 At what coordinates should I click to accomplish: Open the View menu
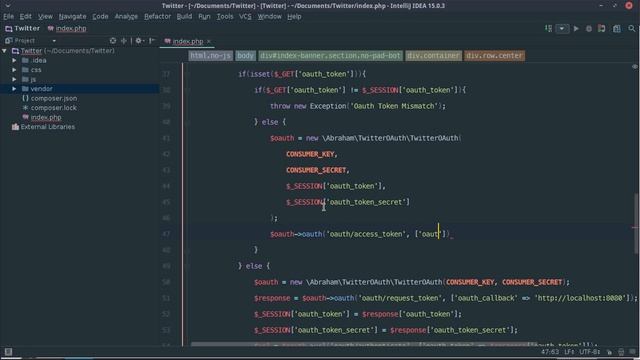[45, 17]
